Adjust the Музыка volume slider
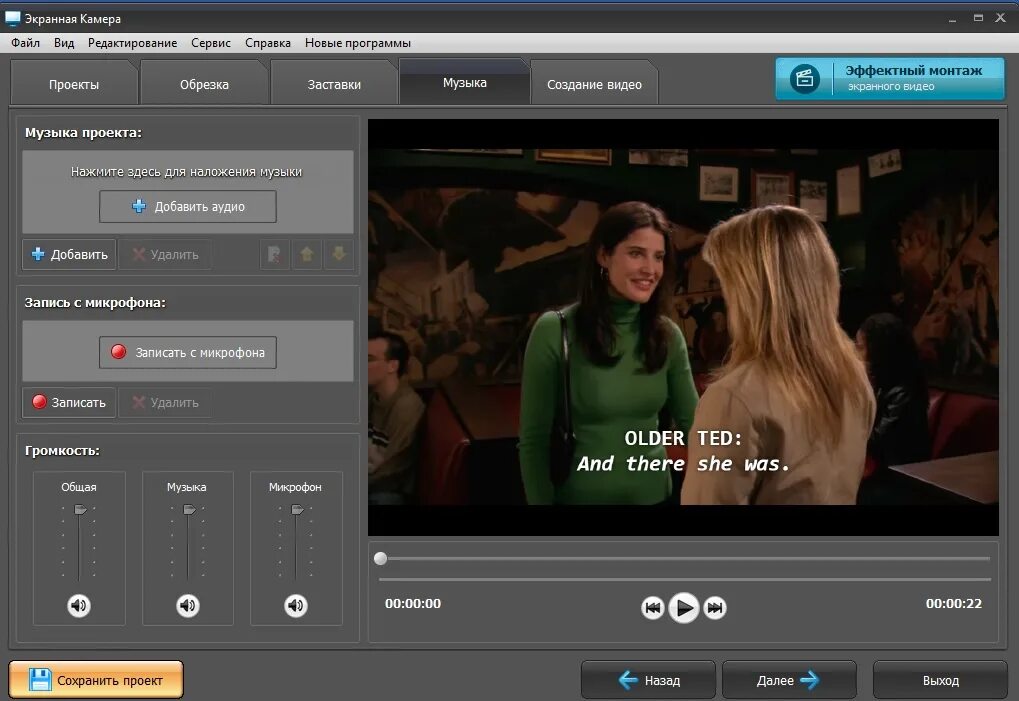The image size is (1019, 701). 189,509
